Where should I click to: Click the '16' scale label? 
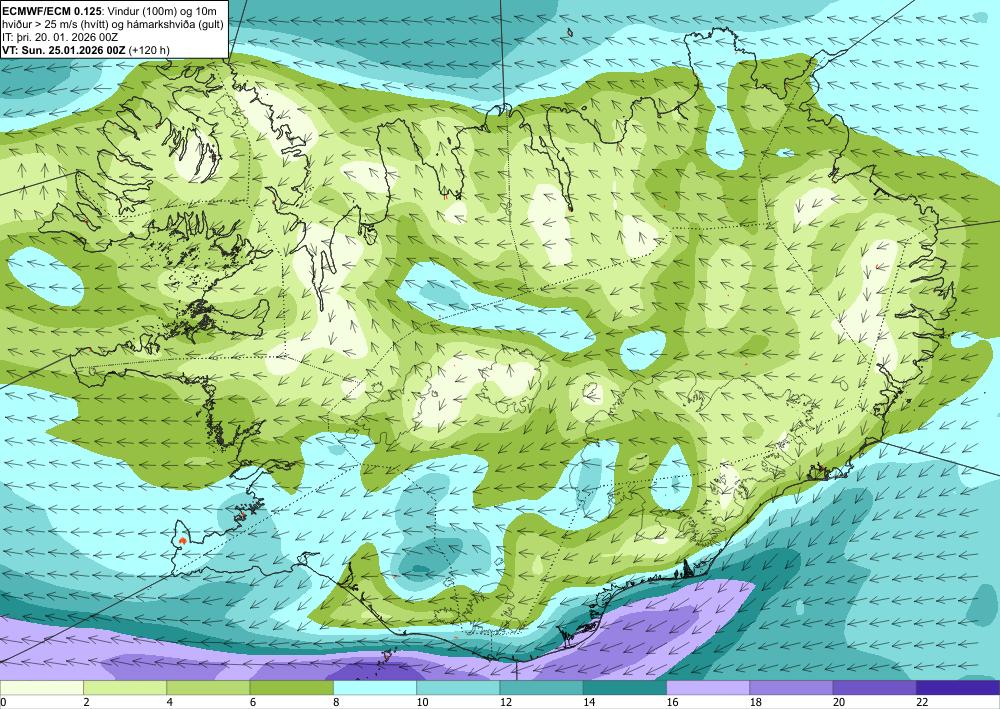pos(672,702)
